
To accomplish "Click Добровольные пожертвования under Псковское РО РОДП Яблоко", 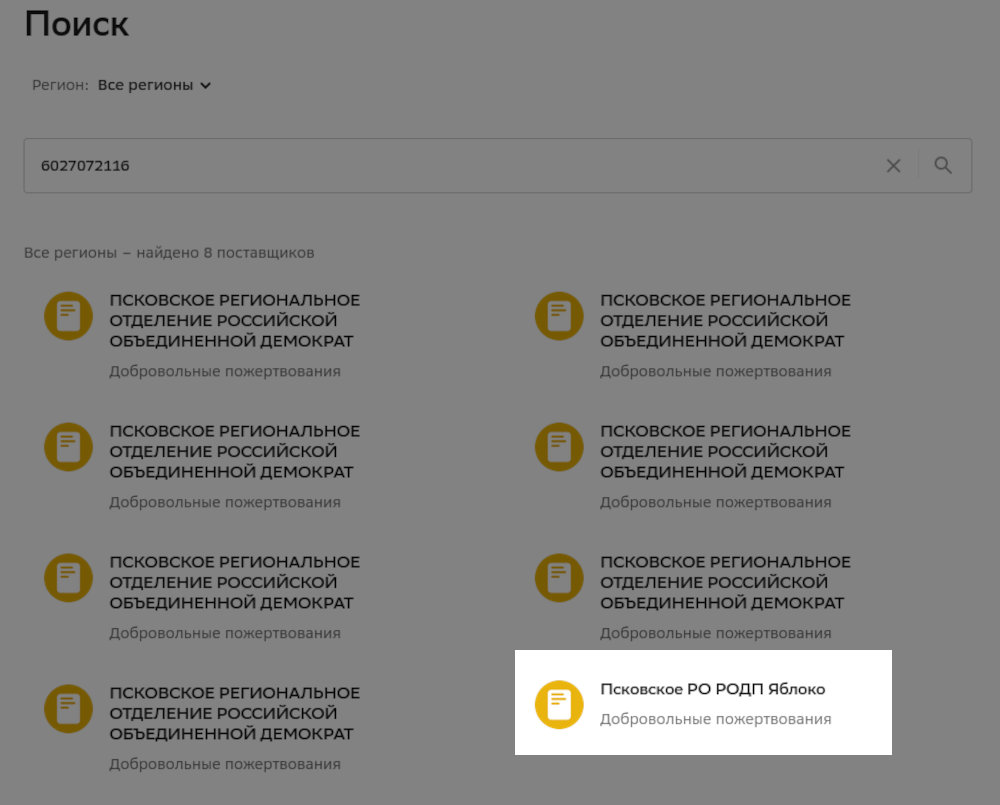I will coord(716,719).
